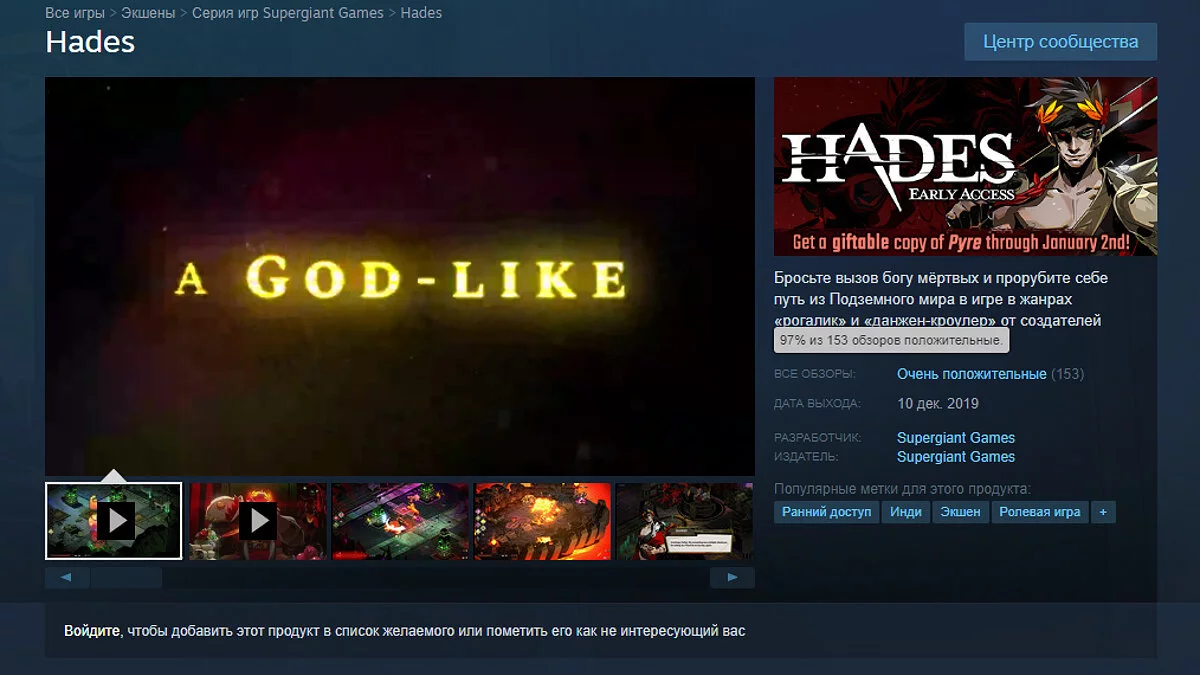The width and height of the screenshot is (1200, 675).
Task: Play the second video thumbnail
Action: pos(258,521)
